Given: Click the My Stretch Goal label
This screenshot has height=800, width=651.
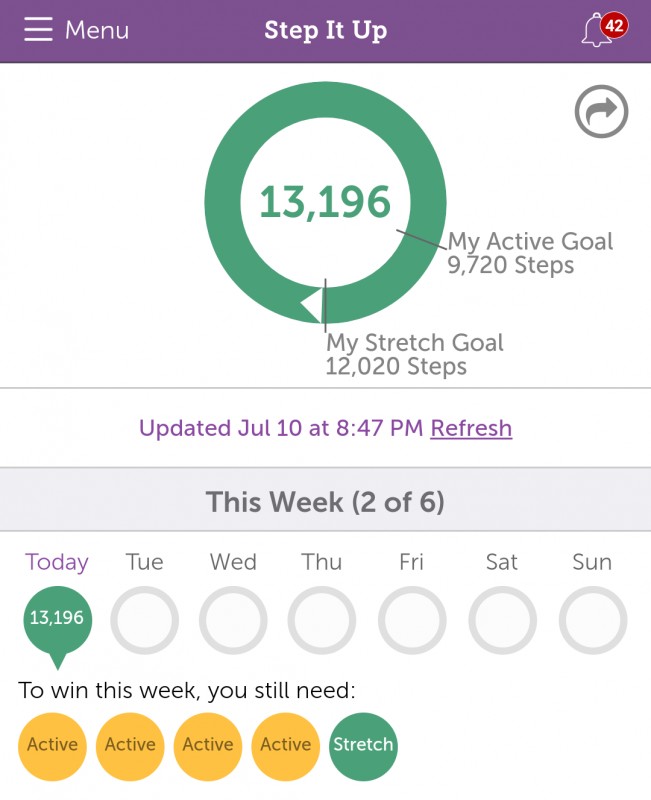Looking at the screenshot, I should click(414, 343).
